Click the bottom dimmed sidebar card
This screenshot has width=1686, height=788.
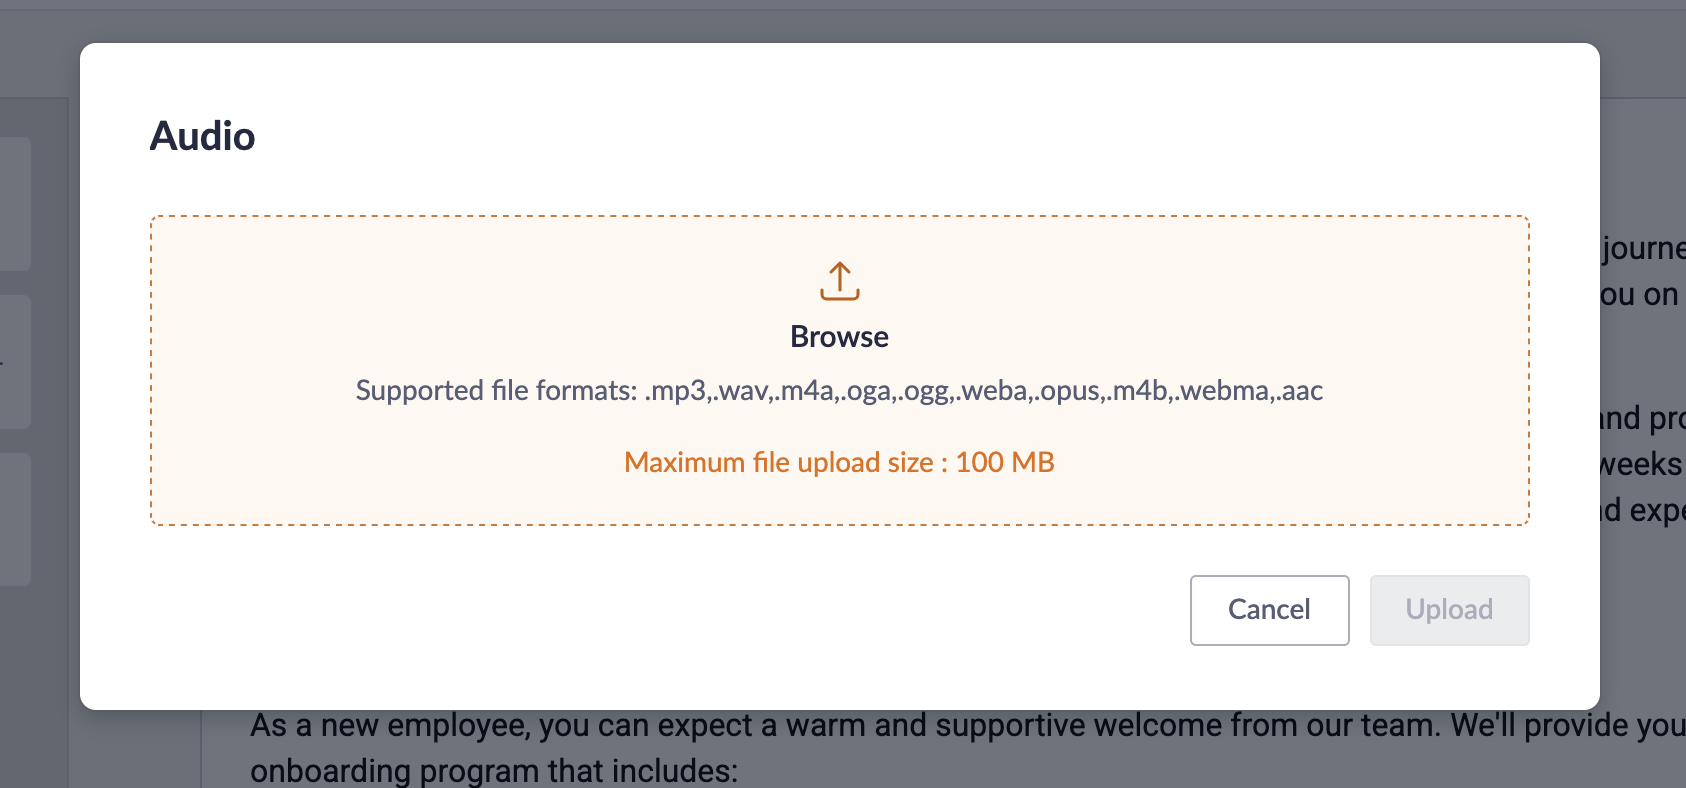pos(14,518)
